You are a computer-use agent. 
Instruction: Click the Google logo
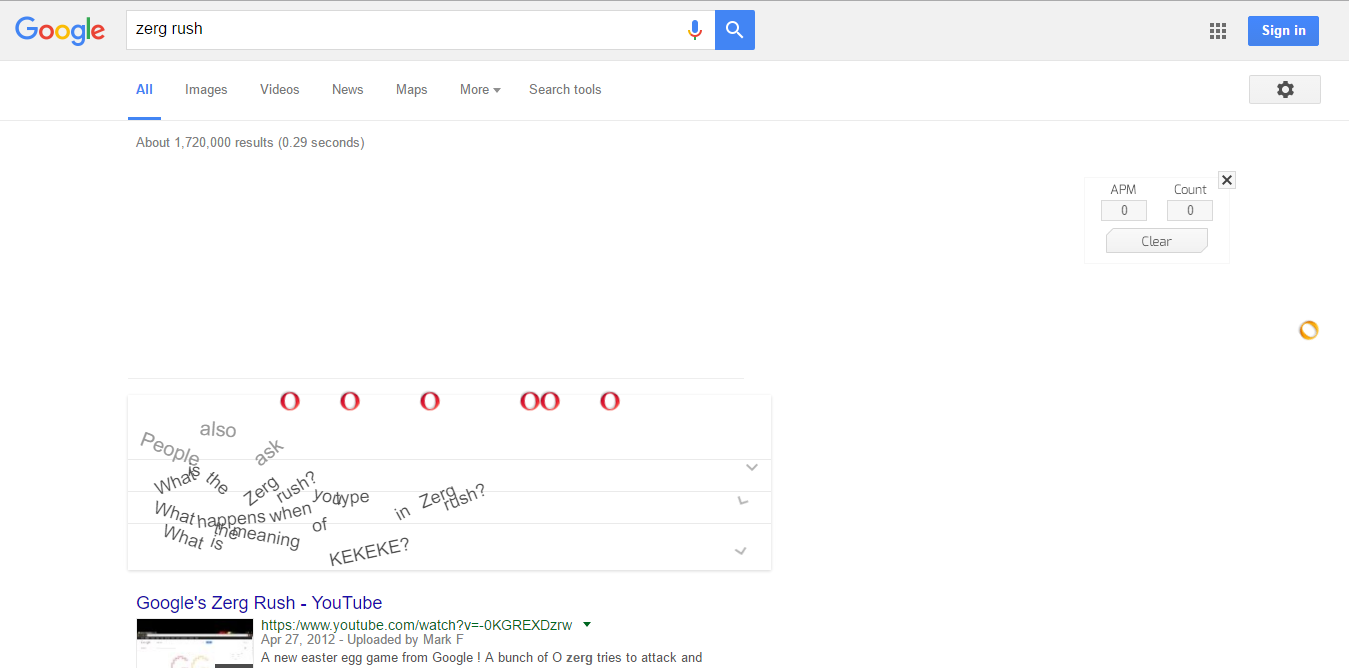(60, 30)
